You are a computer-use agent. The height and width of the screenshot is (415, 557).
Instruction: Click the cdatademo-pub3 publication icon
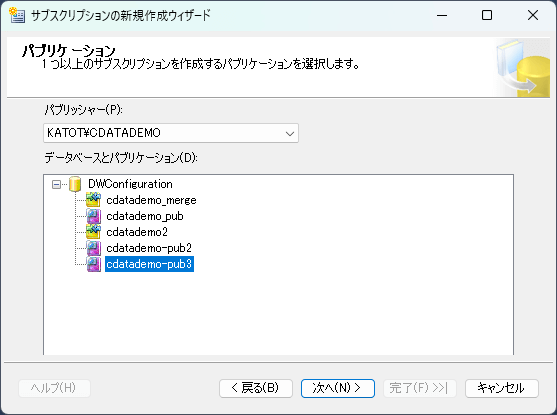point(94,264)
